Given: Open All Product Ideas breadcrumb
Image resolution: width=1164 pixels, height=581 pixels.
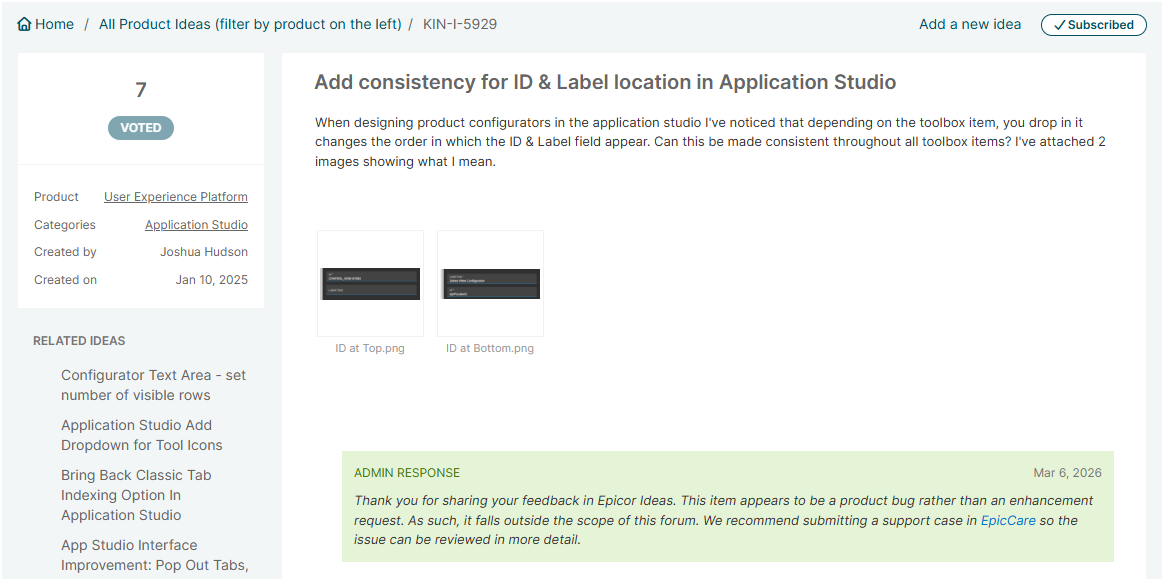Looking at the screenshot, I should 250,24.
